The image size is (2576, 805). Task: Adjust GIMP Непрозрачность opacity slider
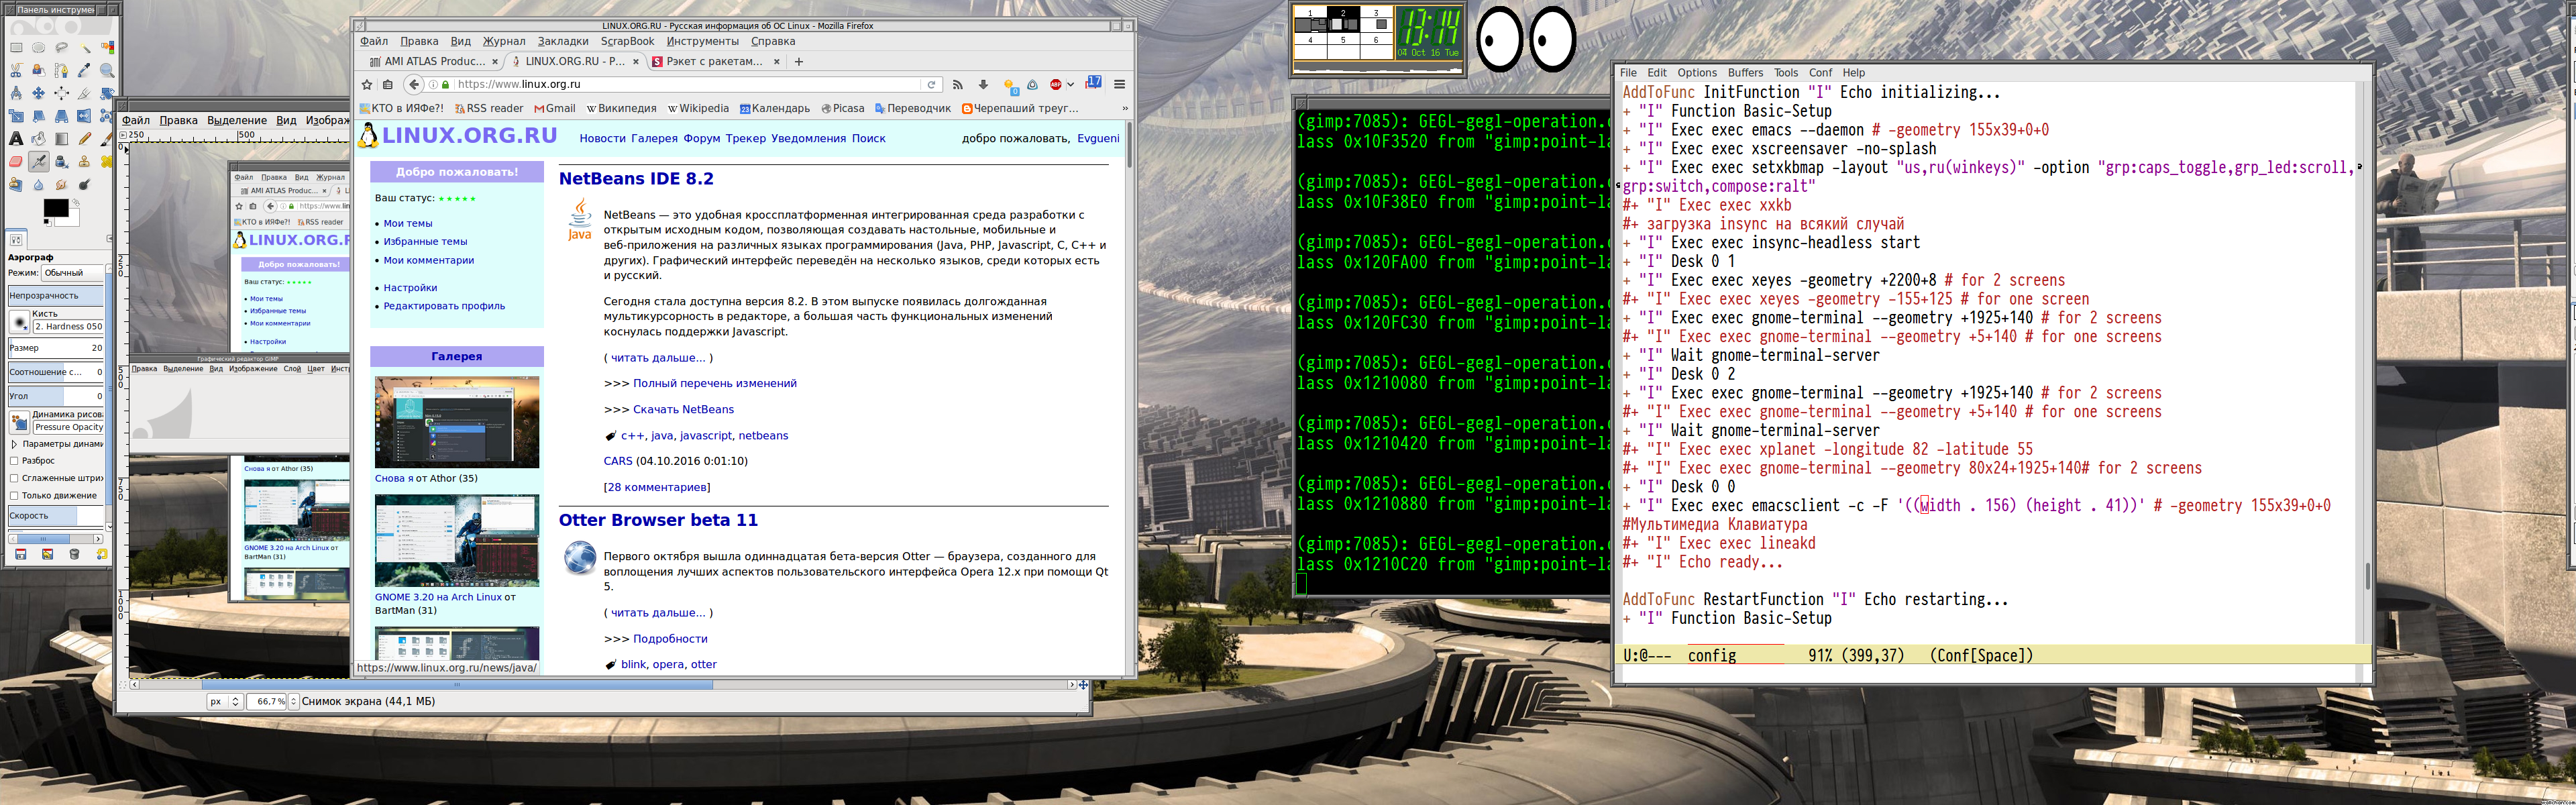point(56,296)
